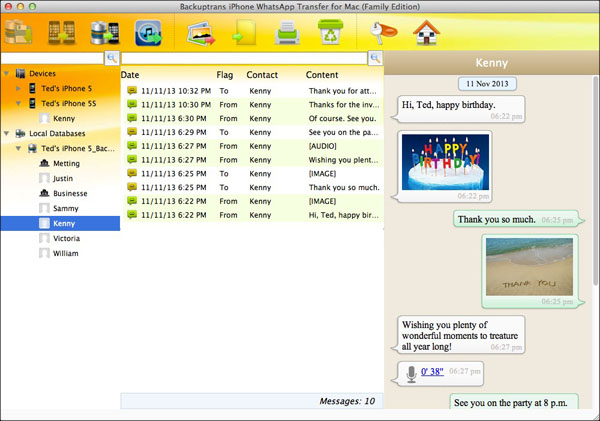Click the transfer between two phones icon
Image resolution: width=600 pixels, height=421 pixels.
[x=62, y=33]
